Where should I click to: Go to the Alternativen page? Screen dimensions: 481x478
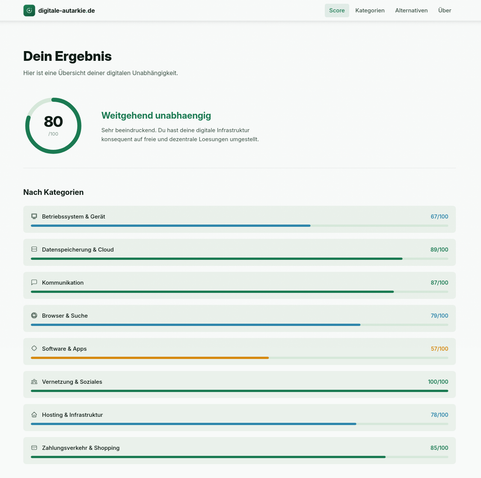(x=411, y=11)
